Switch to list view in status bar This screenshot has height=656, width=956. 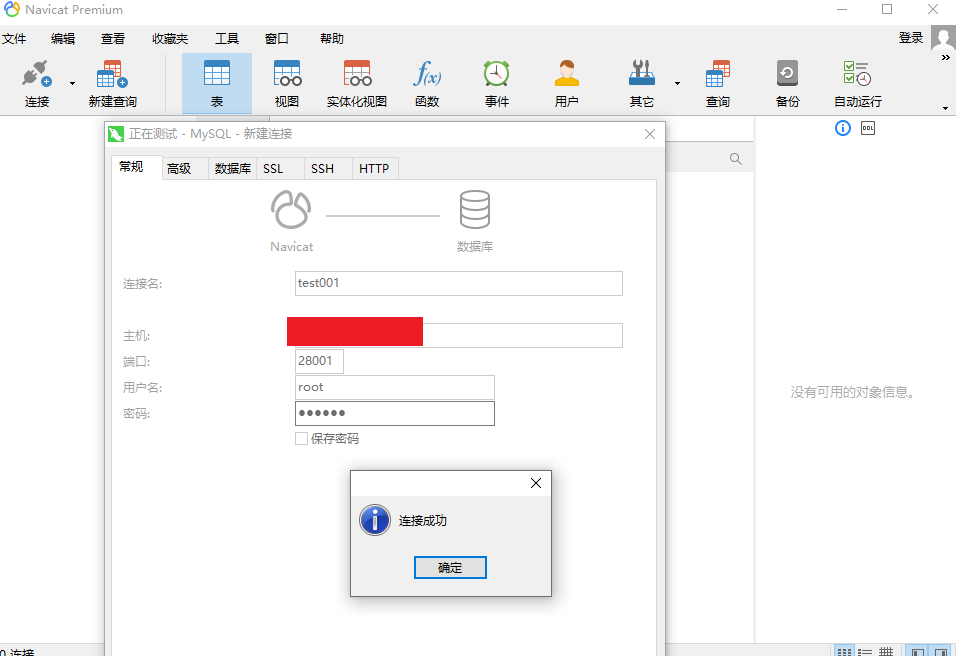click(x=865, y=651)
